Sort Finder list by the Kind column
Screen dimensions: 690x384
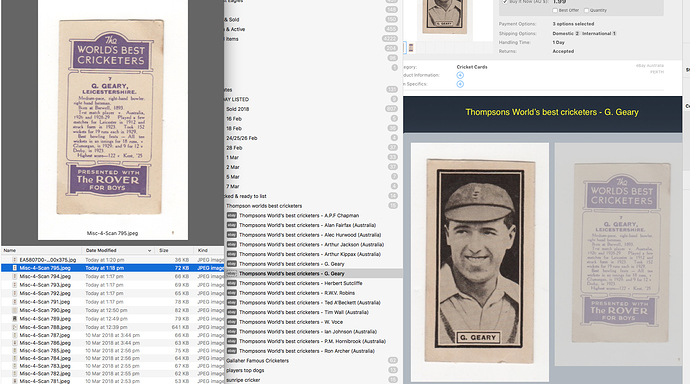pyautogui.click(x=202, y=250)
